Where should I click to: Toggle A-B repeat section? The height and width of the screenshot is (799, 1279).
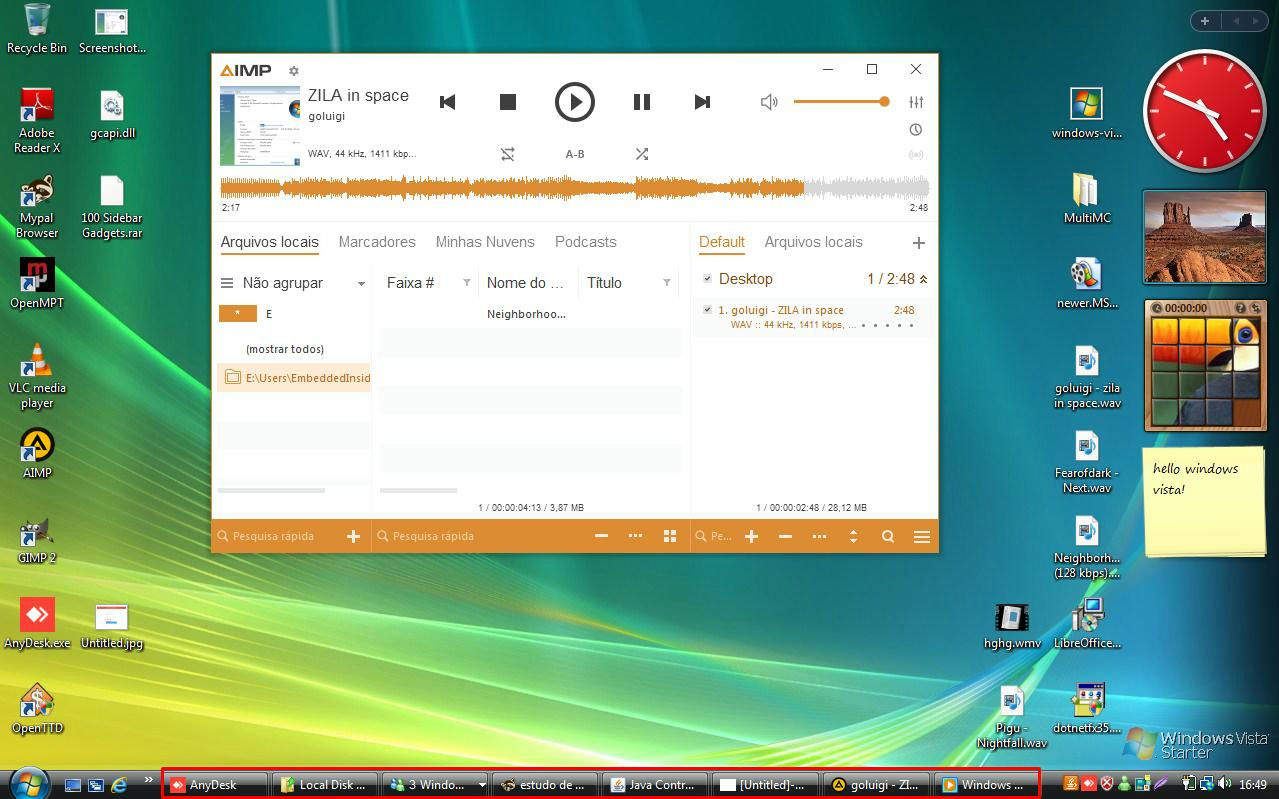(575, 154)
